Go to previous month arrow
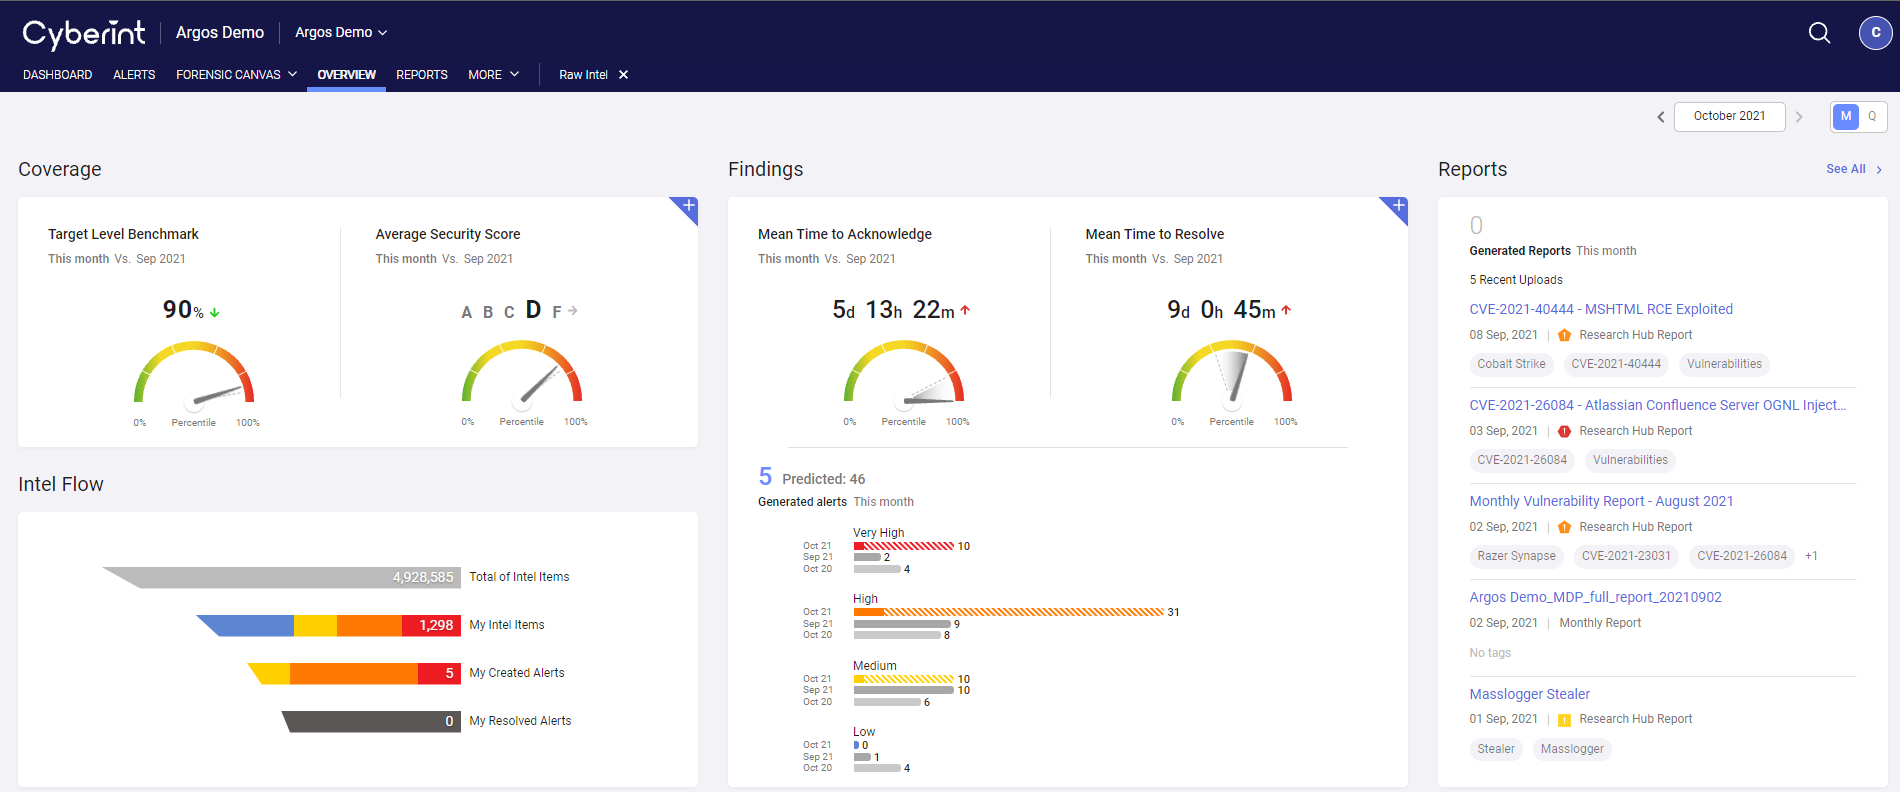This screenshot has width=1900, height=792. tap(1661, 117)
